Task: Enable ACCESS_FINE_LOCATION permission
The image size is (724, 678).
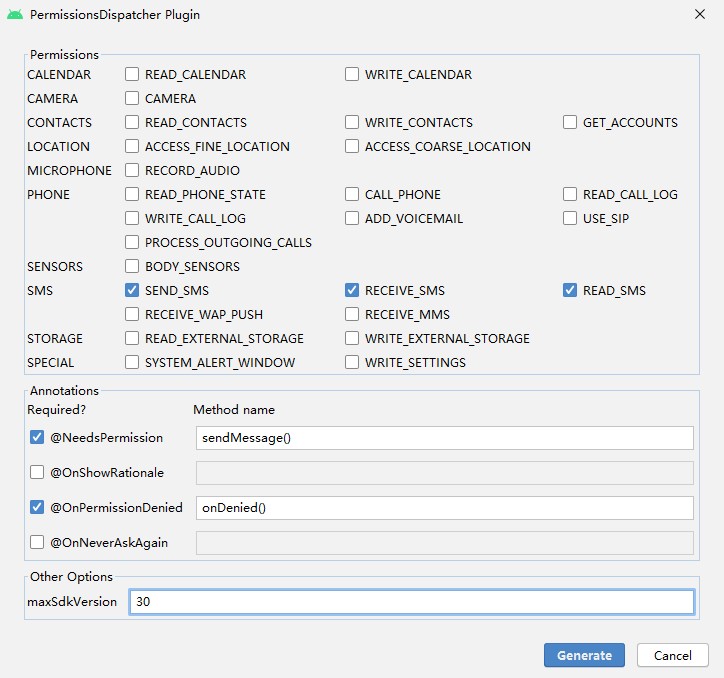Action: (x=132, y=147)
